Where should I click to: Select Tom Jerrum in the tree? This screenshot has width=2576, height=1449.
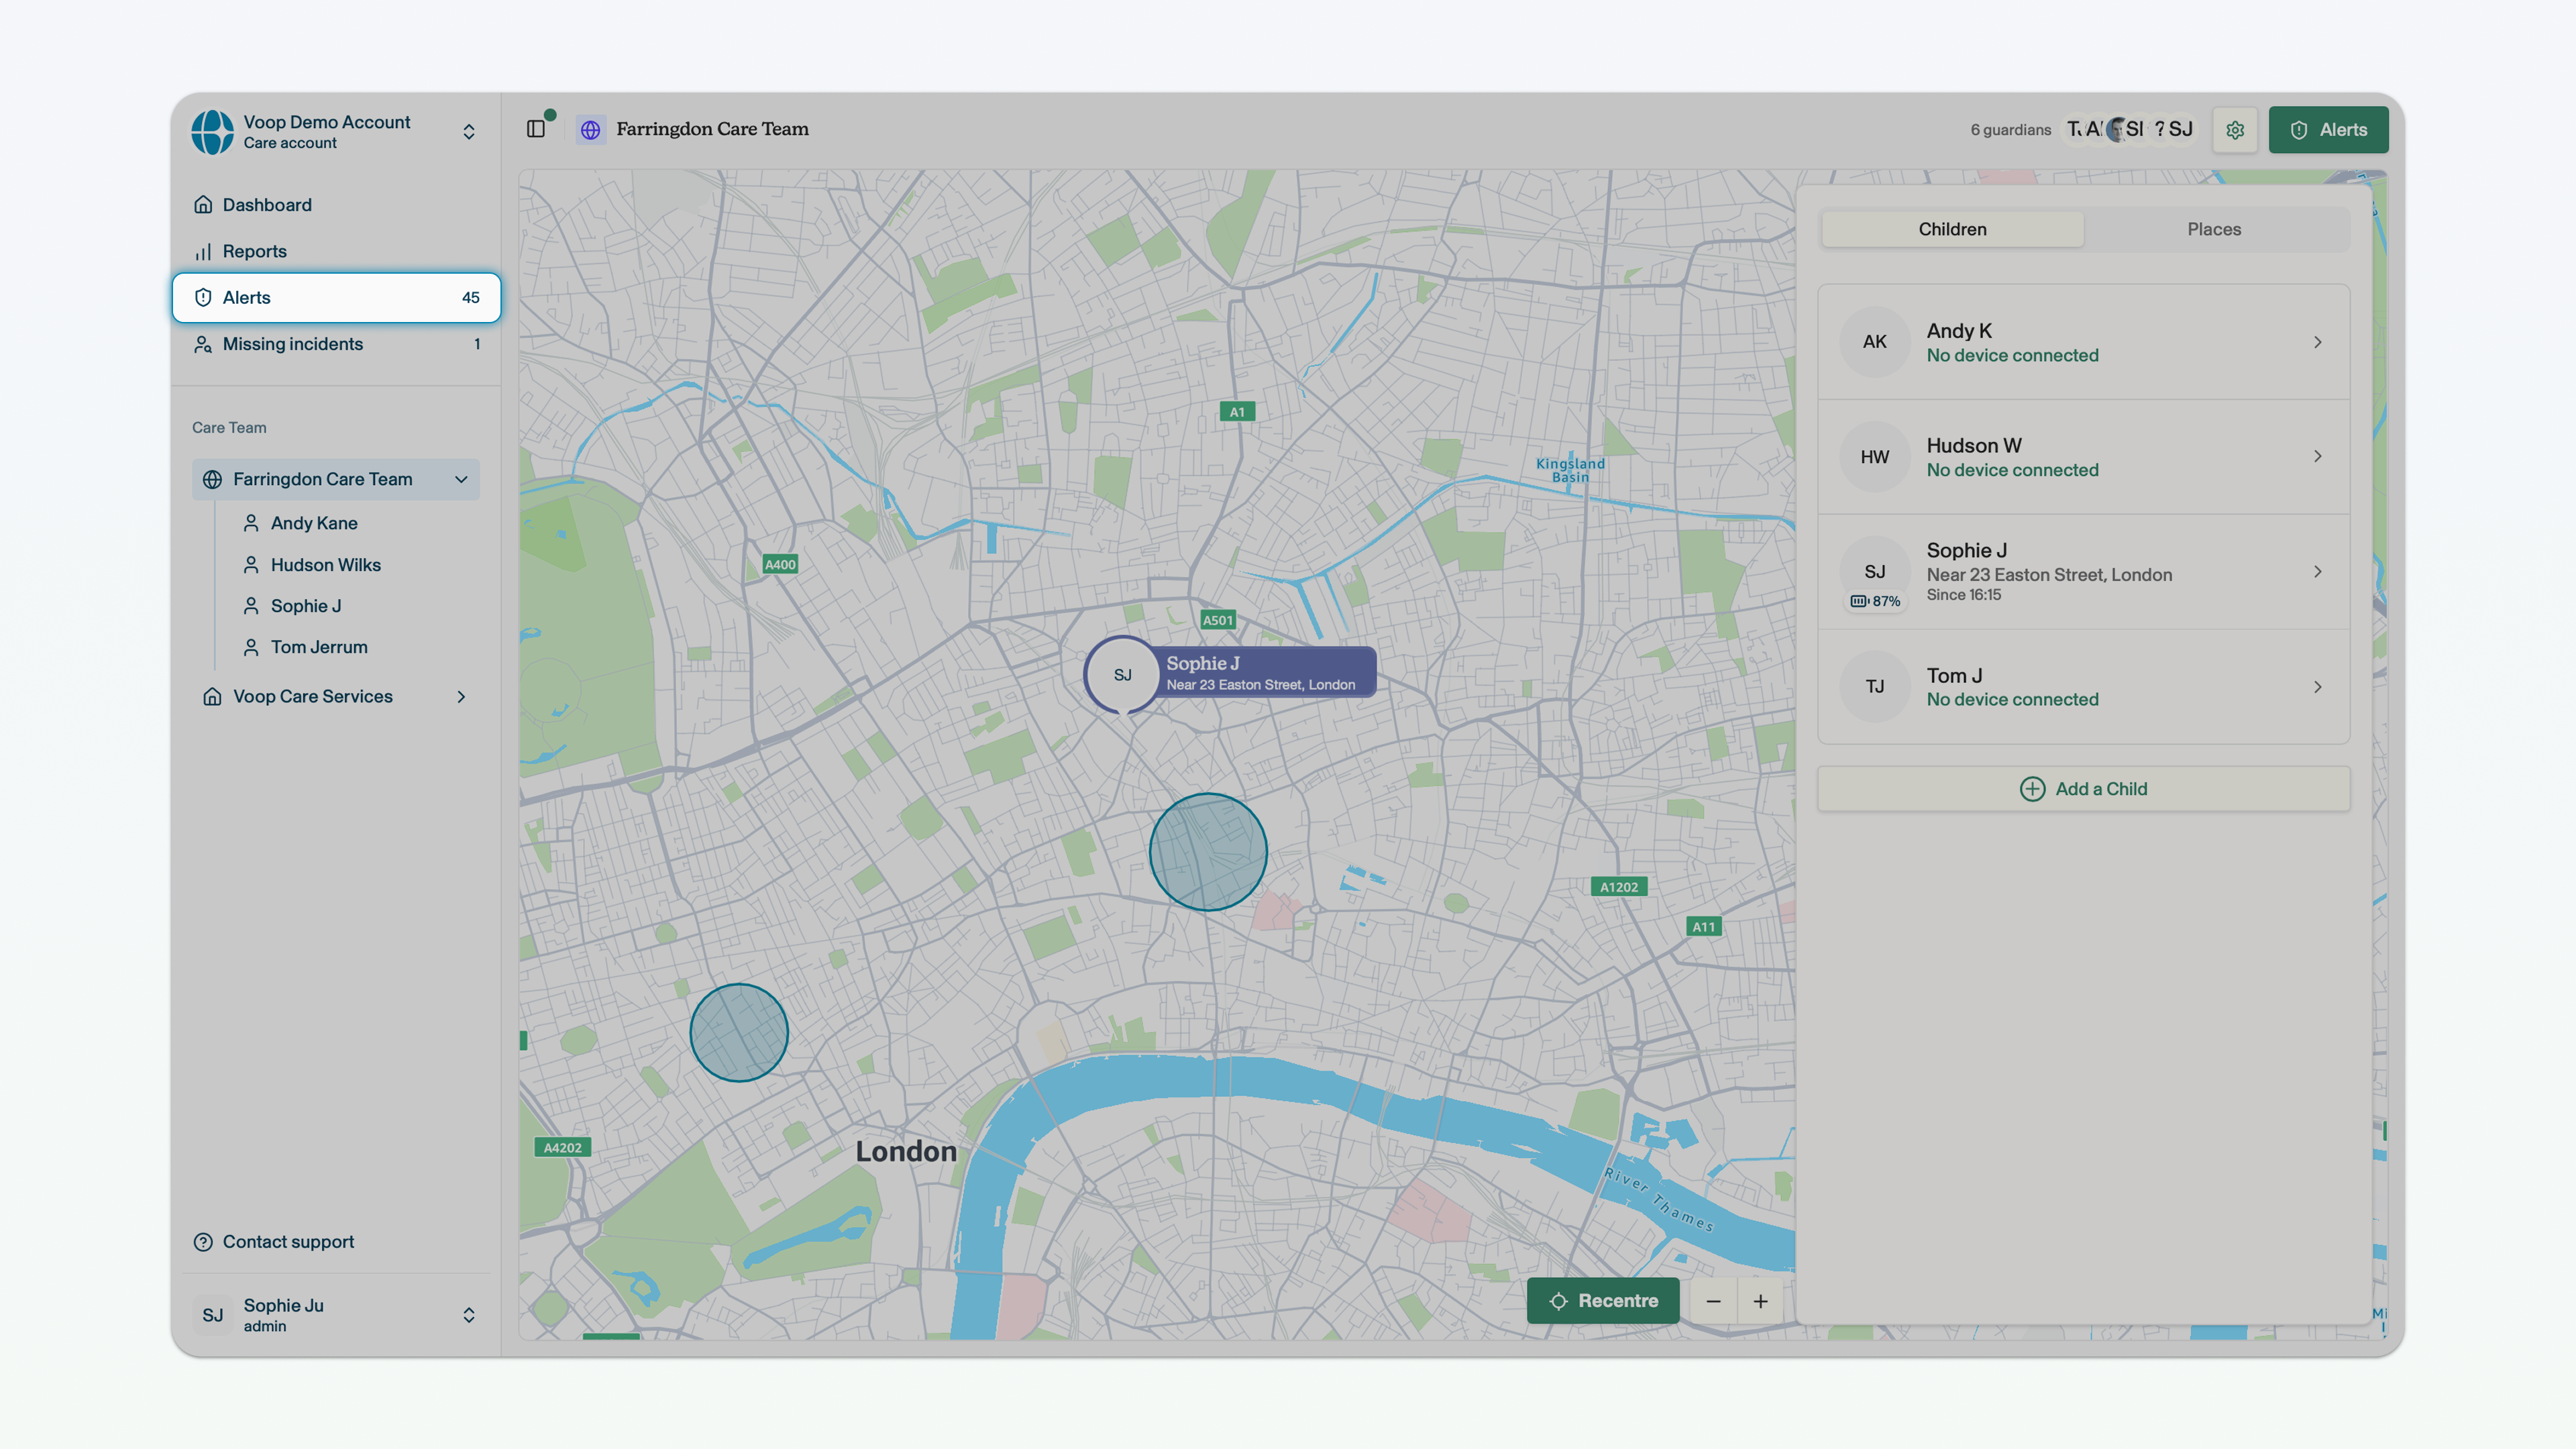coord(305,647)
